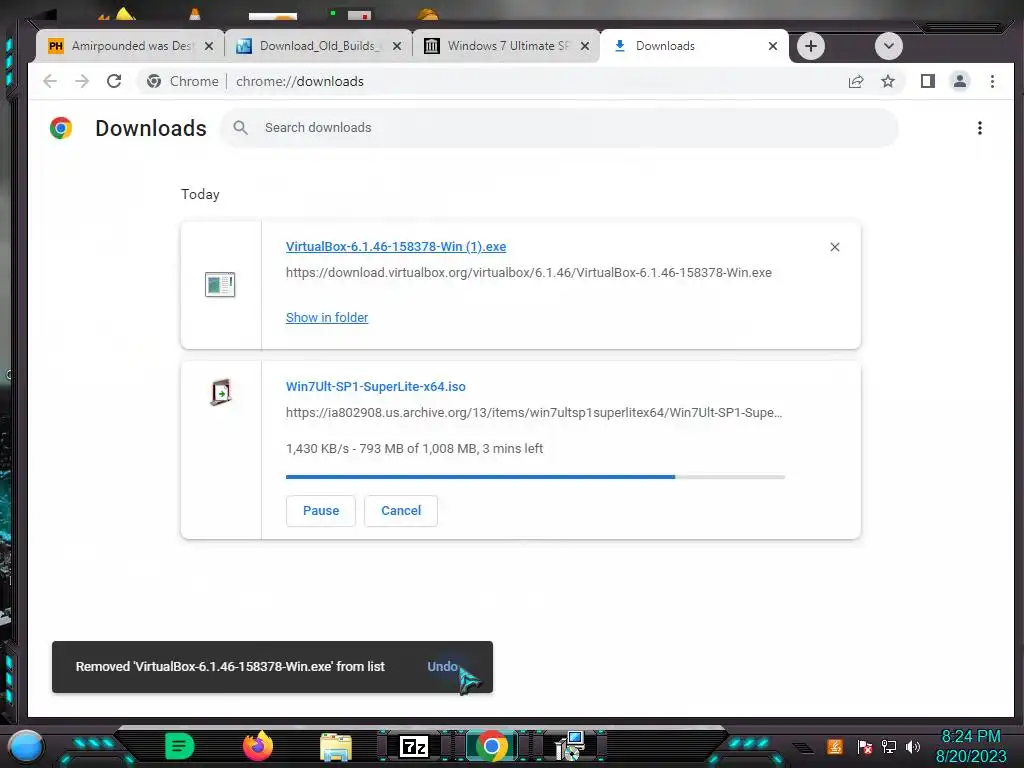Viewport: 1024px width, 768px height.
Task: Open the Downloads page three-dot menu
Action: click(x=980, y=128)
